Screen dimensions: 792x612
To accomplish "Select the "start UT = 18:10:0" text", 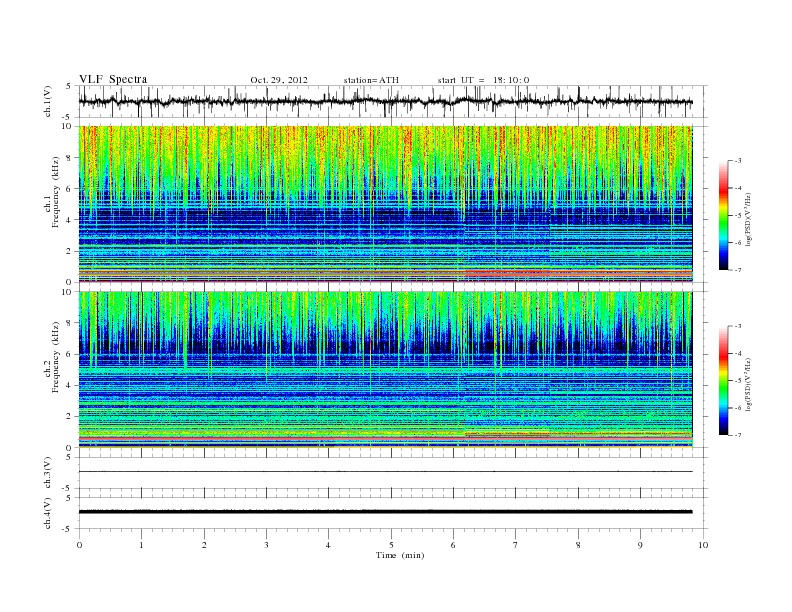I will pyautogui.click(x=483, y=80).
